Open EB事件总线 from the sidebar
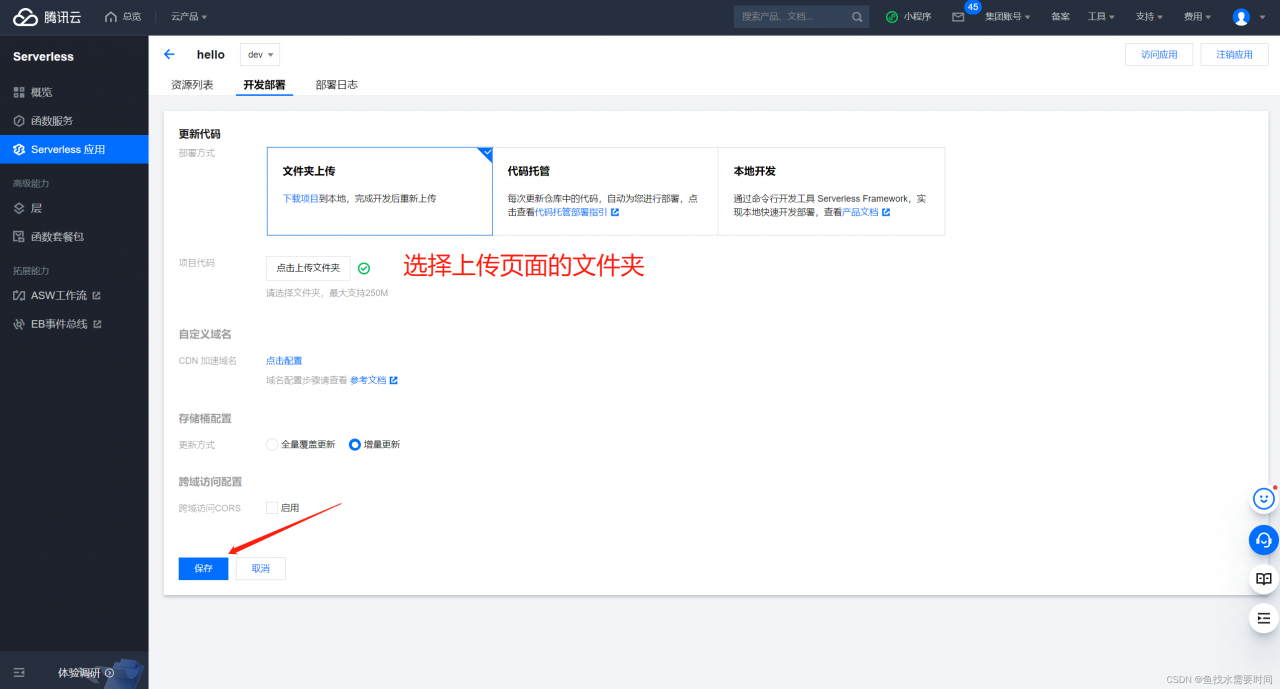The width and height of the screenshot is (1280, 689). (61, 323)
